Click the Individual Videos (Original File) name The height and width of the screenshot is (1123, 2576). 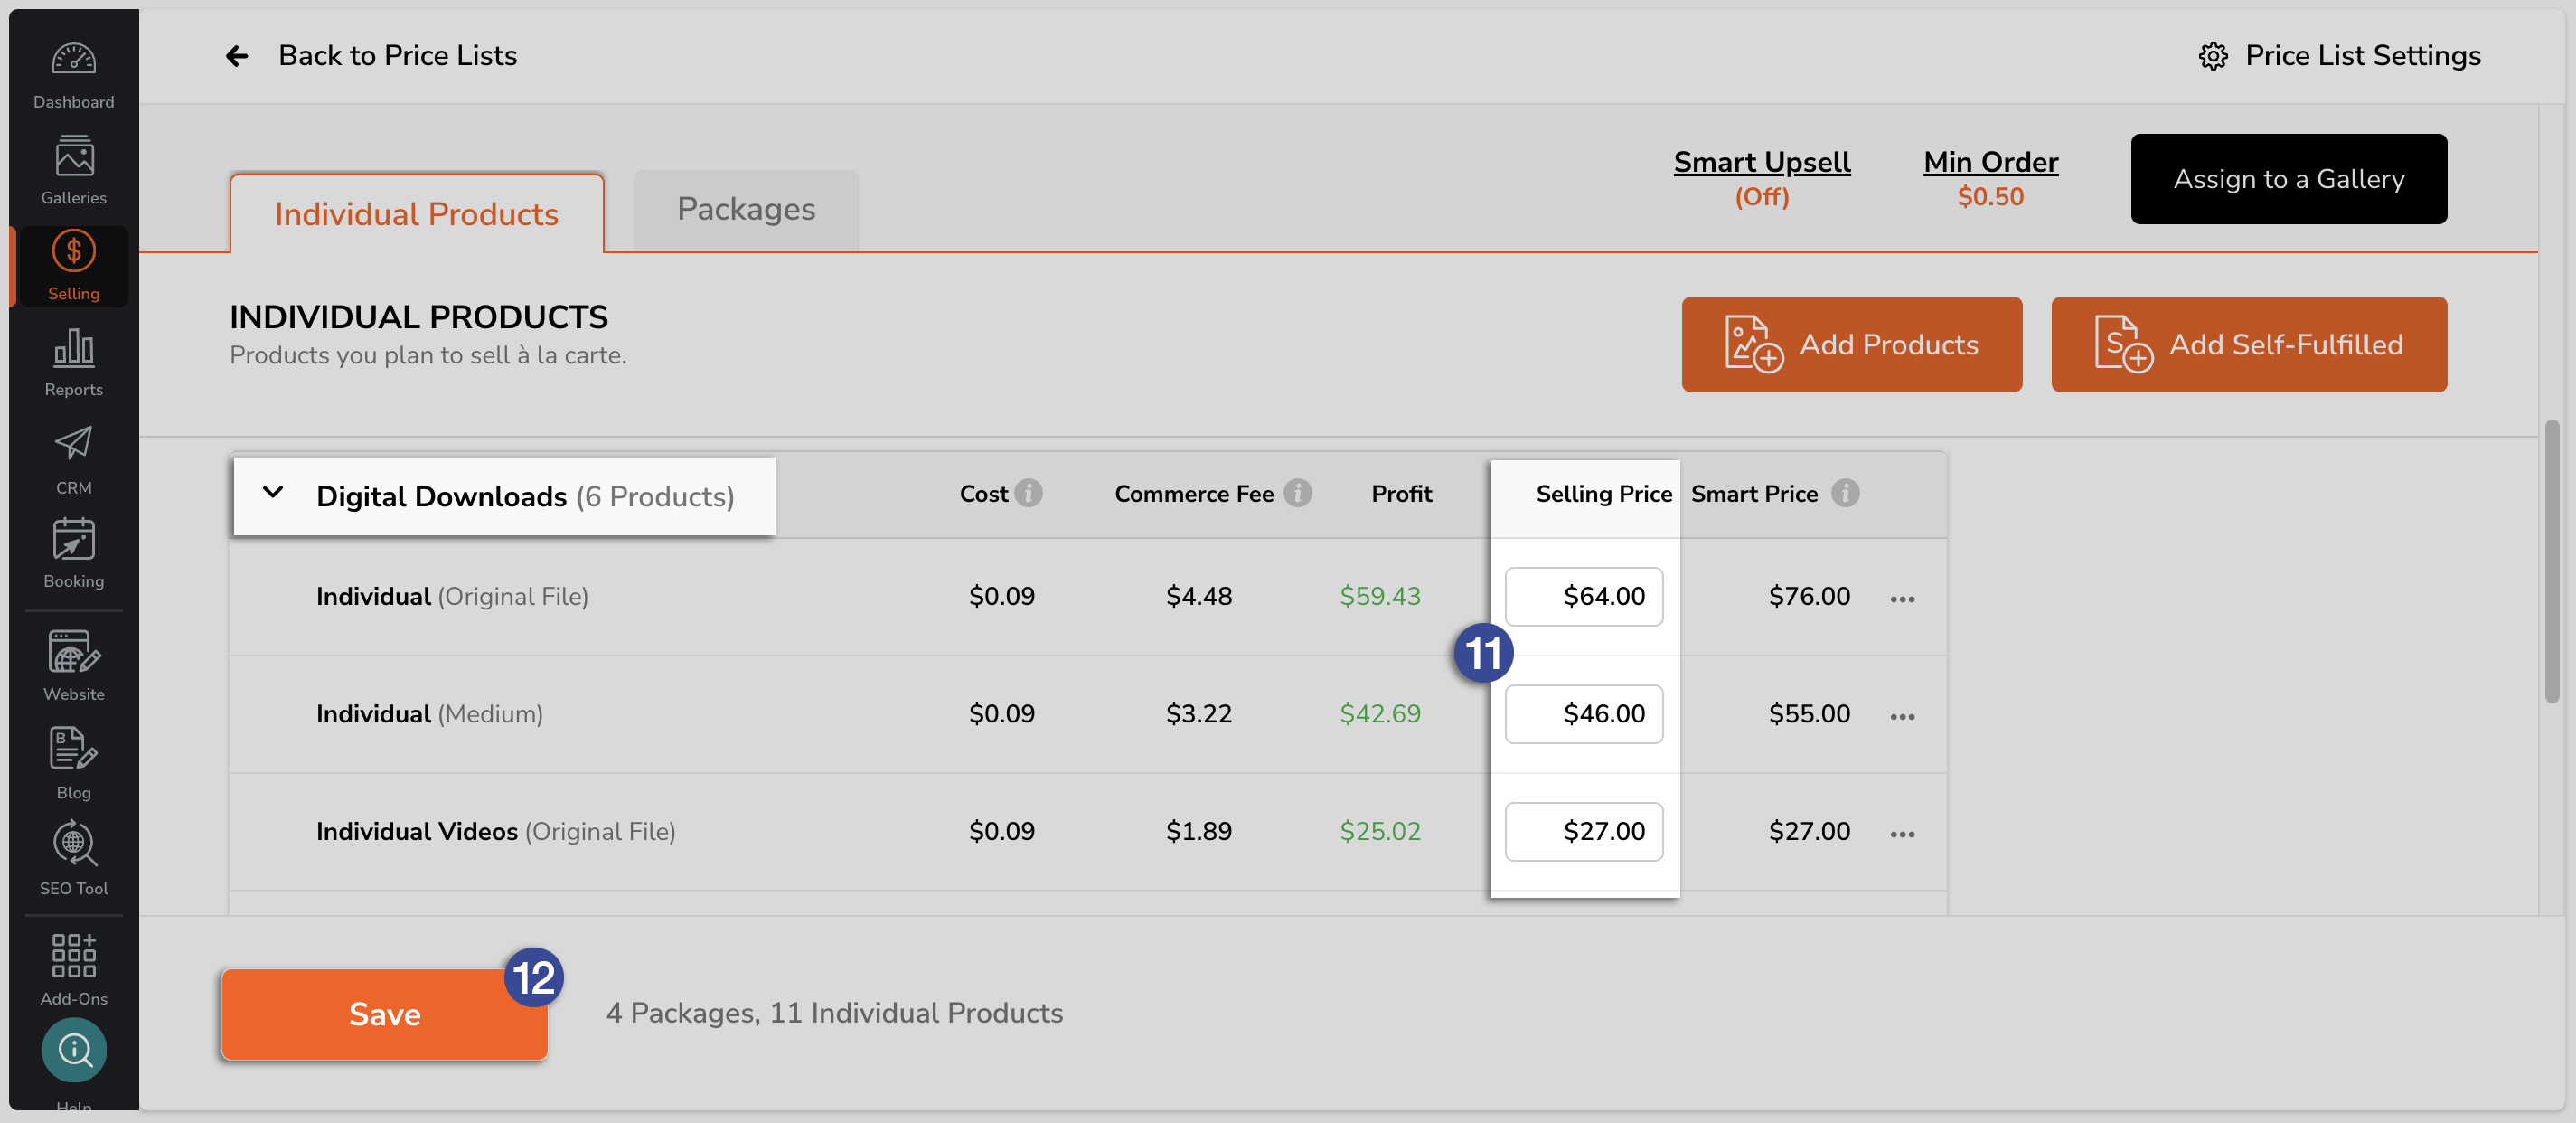pyautogui.click(x=496, y=832)
